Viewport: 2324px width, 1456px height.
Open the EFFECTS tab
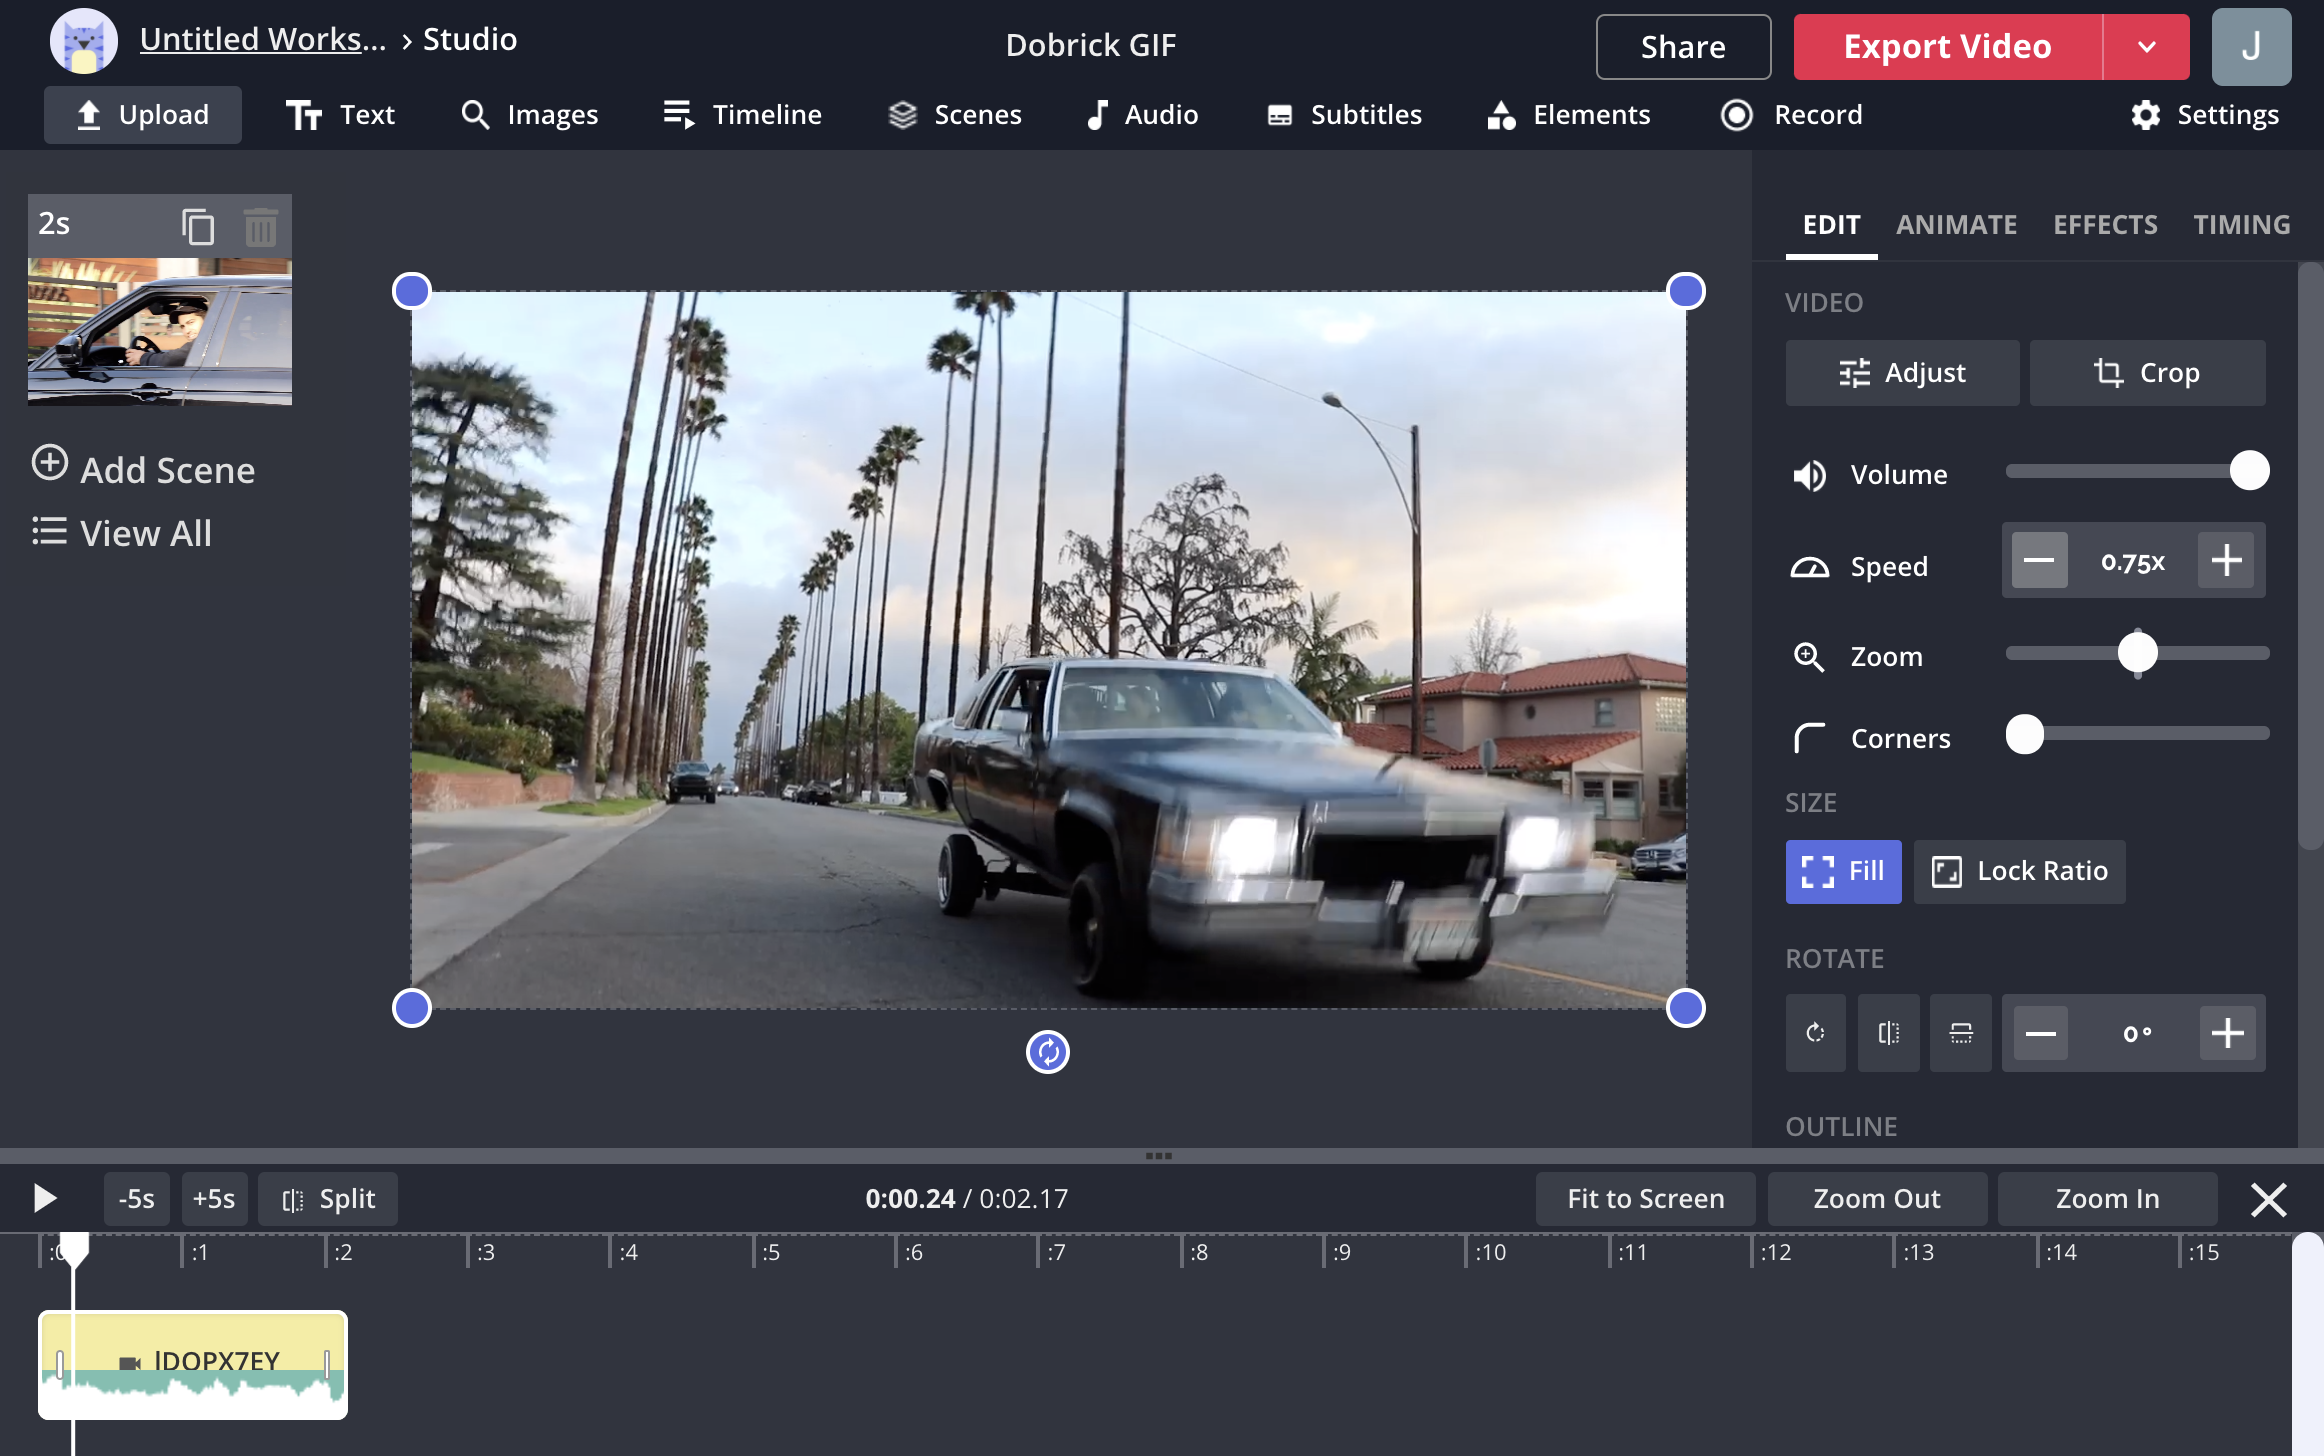(2105, 225)
